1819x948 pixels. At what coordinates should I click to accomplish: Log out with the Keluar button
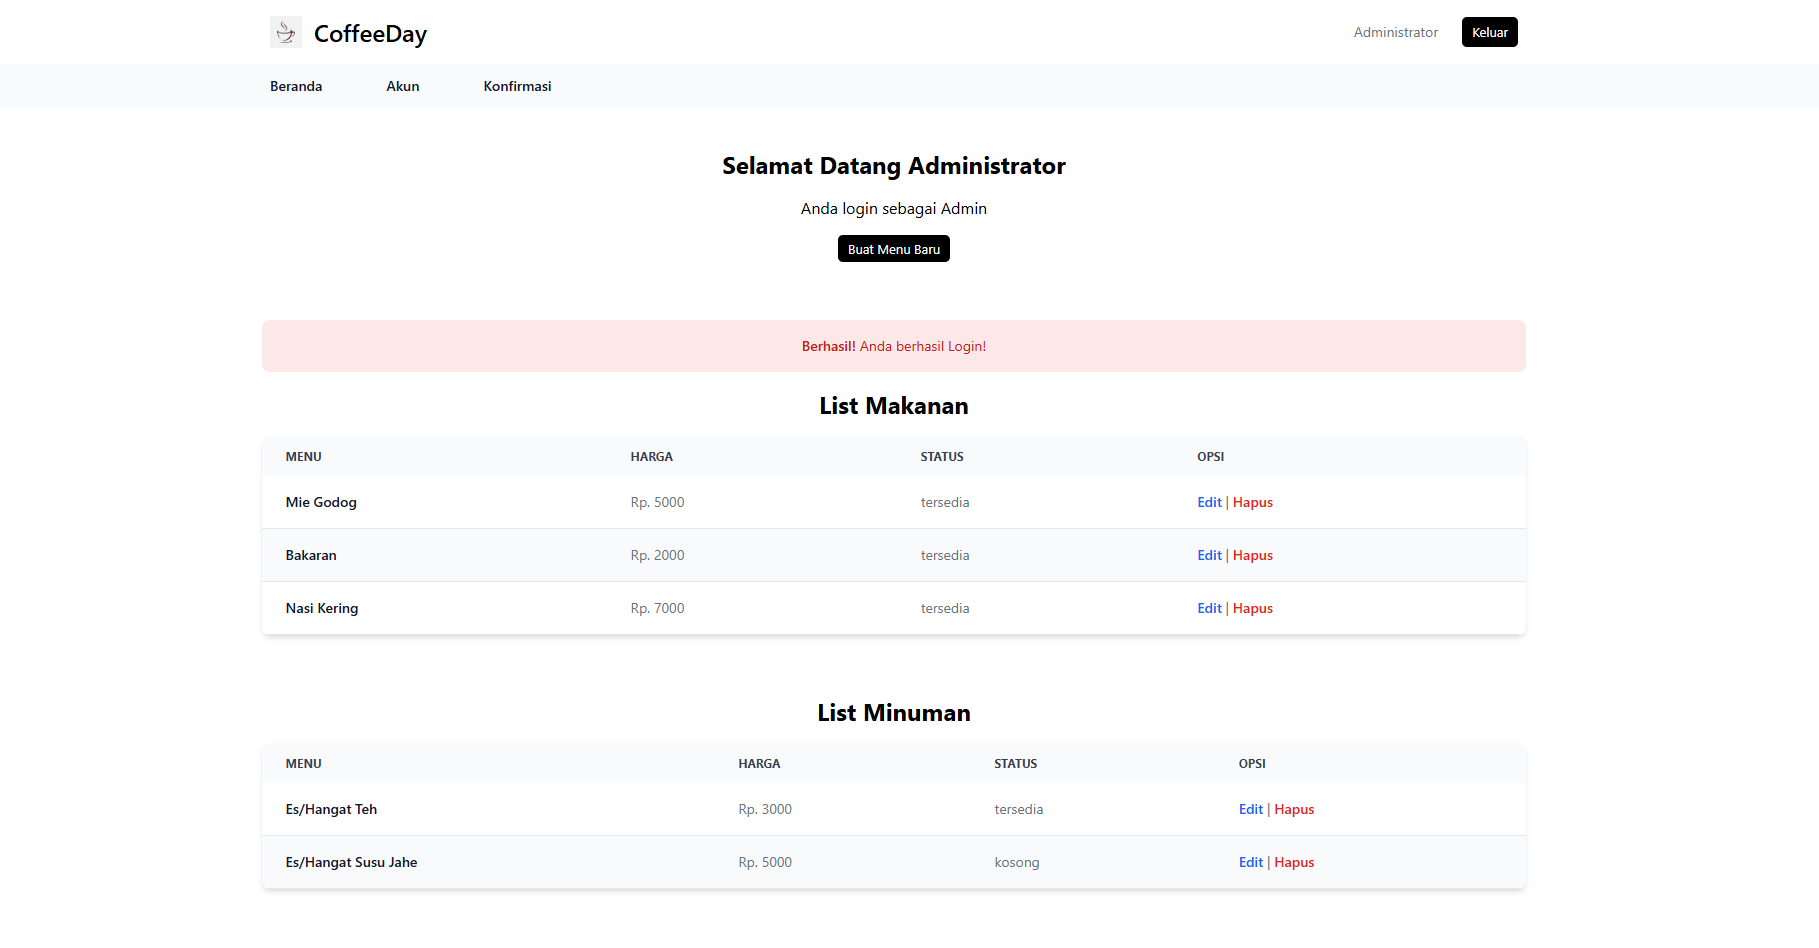[x=1490, y=32]
